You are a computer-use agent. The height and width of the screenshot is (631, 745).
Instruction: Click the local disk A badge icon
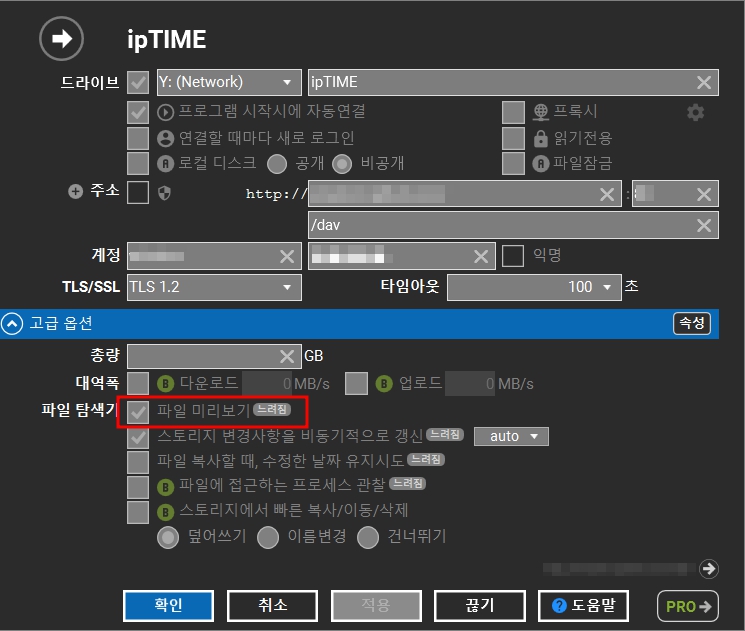tap(165, 163)
